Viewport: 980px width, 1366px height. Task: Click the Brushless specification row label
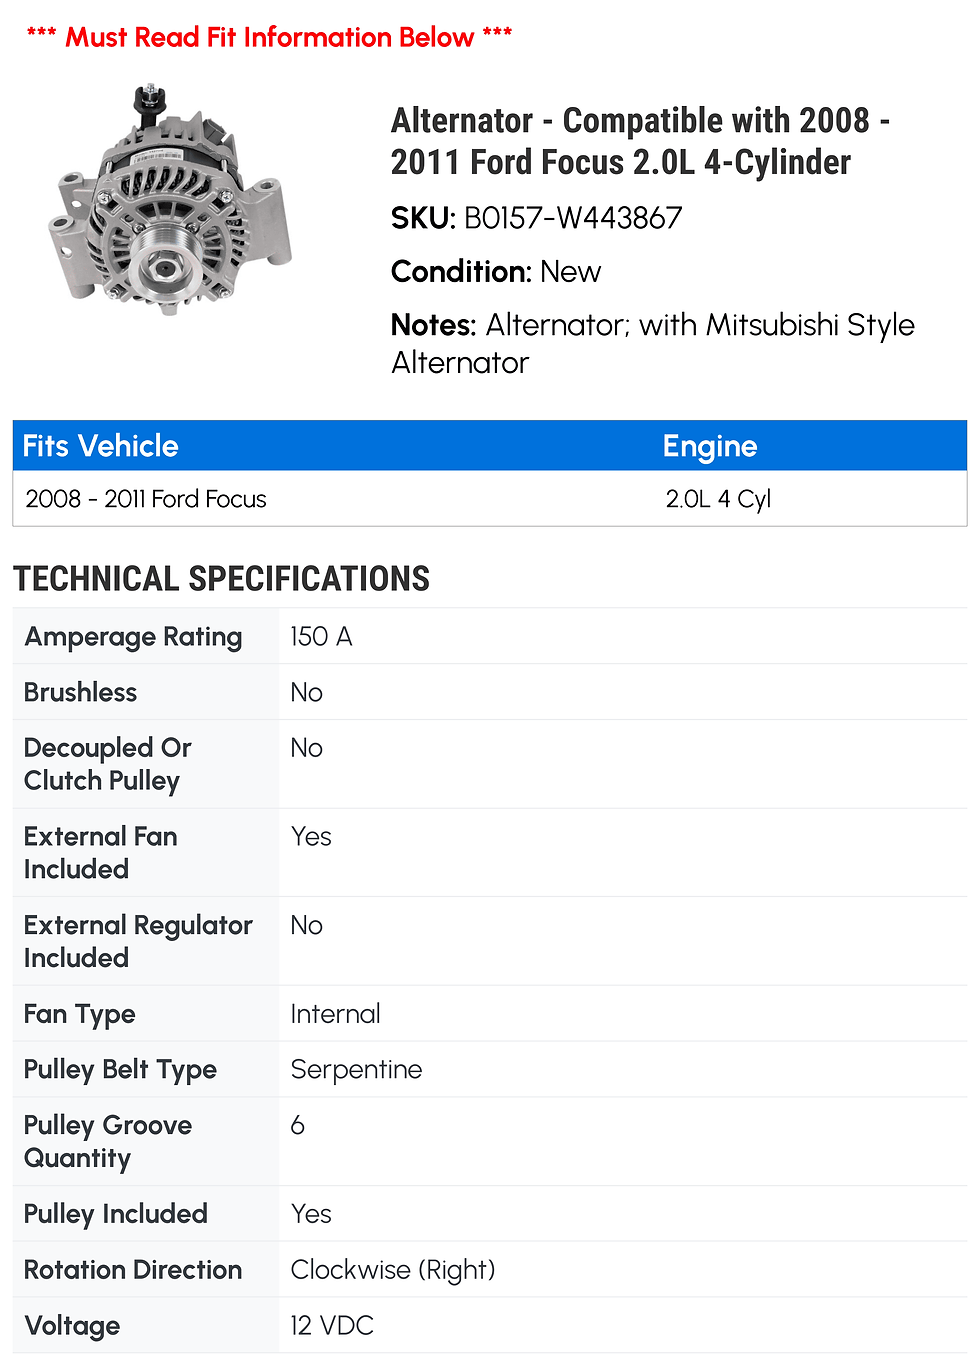click(80, 692)
